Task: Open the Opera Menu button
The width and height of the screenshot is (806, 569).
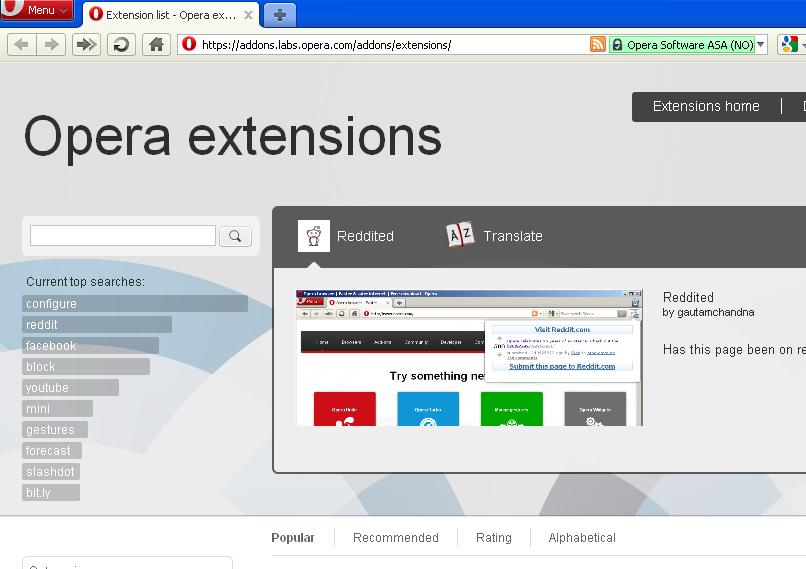Action: tap(37, 10)
